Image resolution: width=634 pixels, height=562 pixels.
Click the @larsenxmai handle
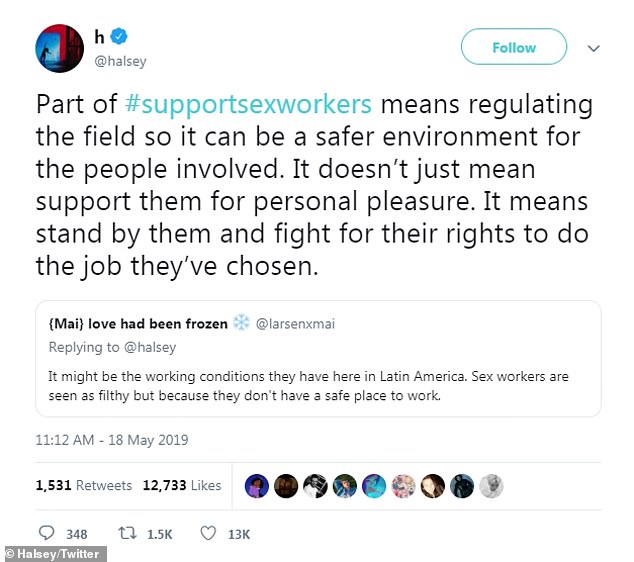(x=295, y=324)
